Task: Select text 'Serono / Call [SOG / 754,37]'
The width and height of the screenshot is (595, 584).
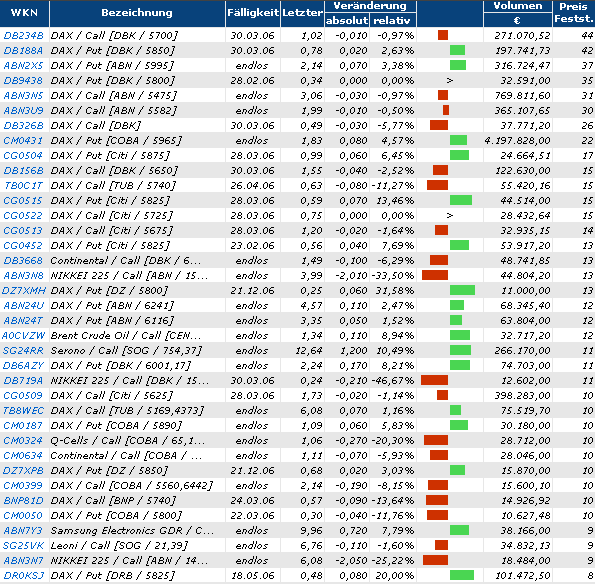Action: point(126,351)
